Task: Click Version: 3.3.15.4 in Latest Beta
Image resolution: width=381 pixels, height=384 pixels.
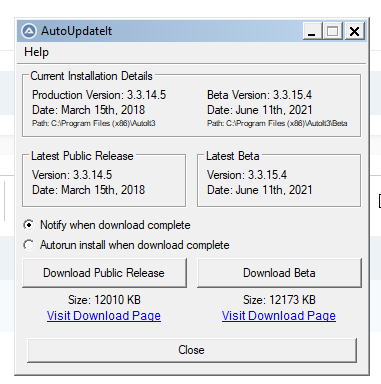Action: tap(247, 175)
